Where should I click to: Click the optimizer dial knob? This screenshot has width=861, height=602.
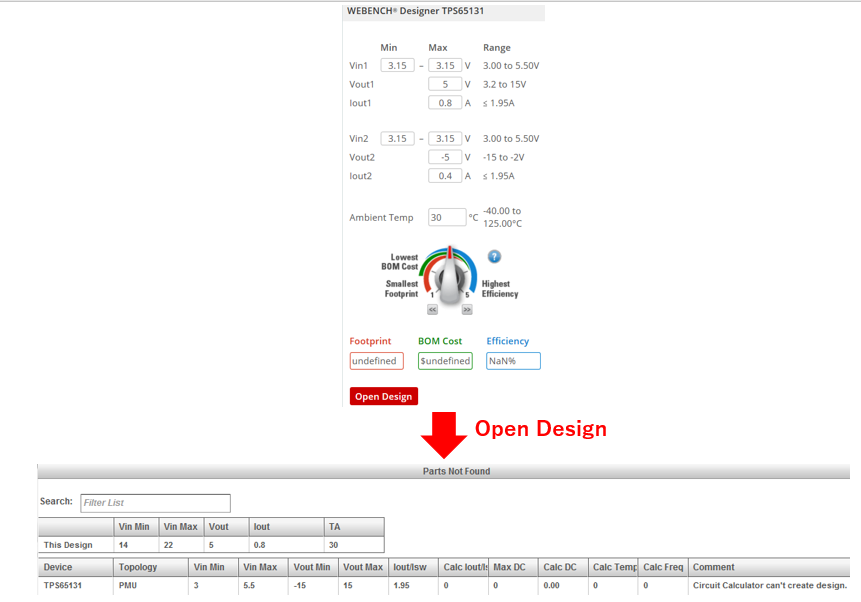pos(450,276)
